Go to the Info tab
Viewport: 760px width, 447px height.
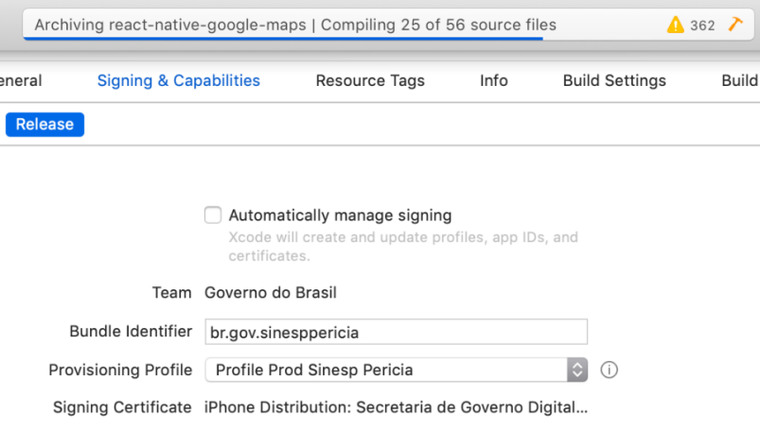tap(494, 81)
